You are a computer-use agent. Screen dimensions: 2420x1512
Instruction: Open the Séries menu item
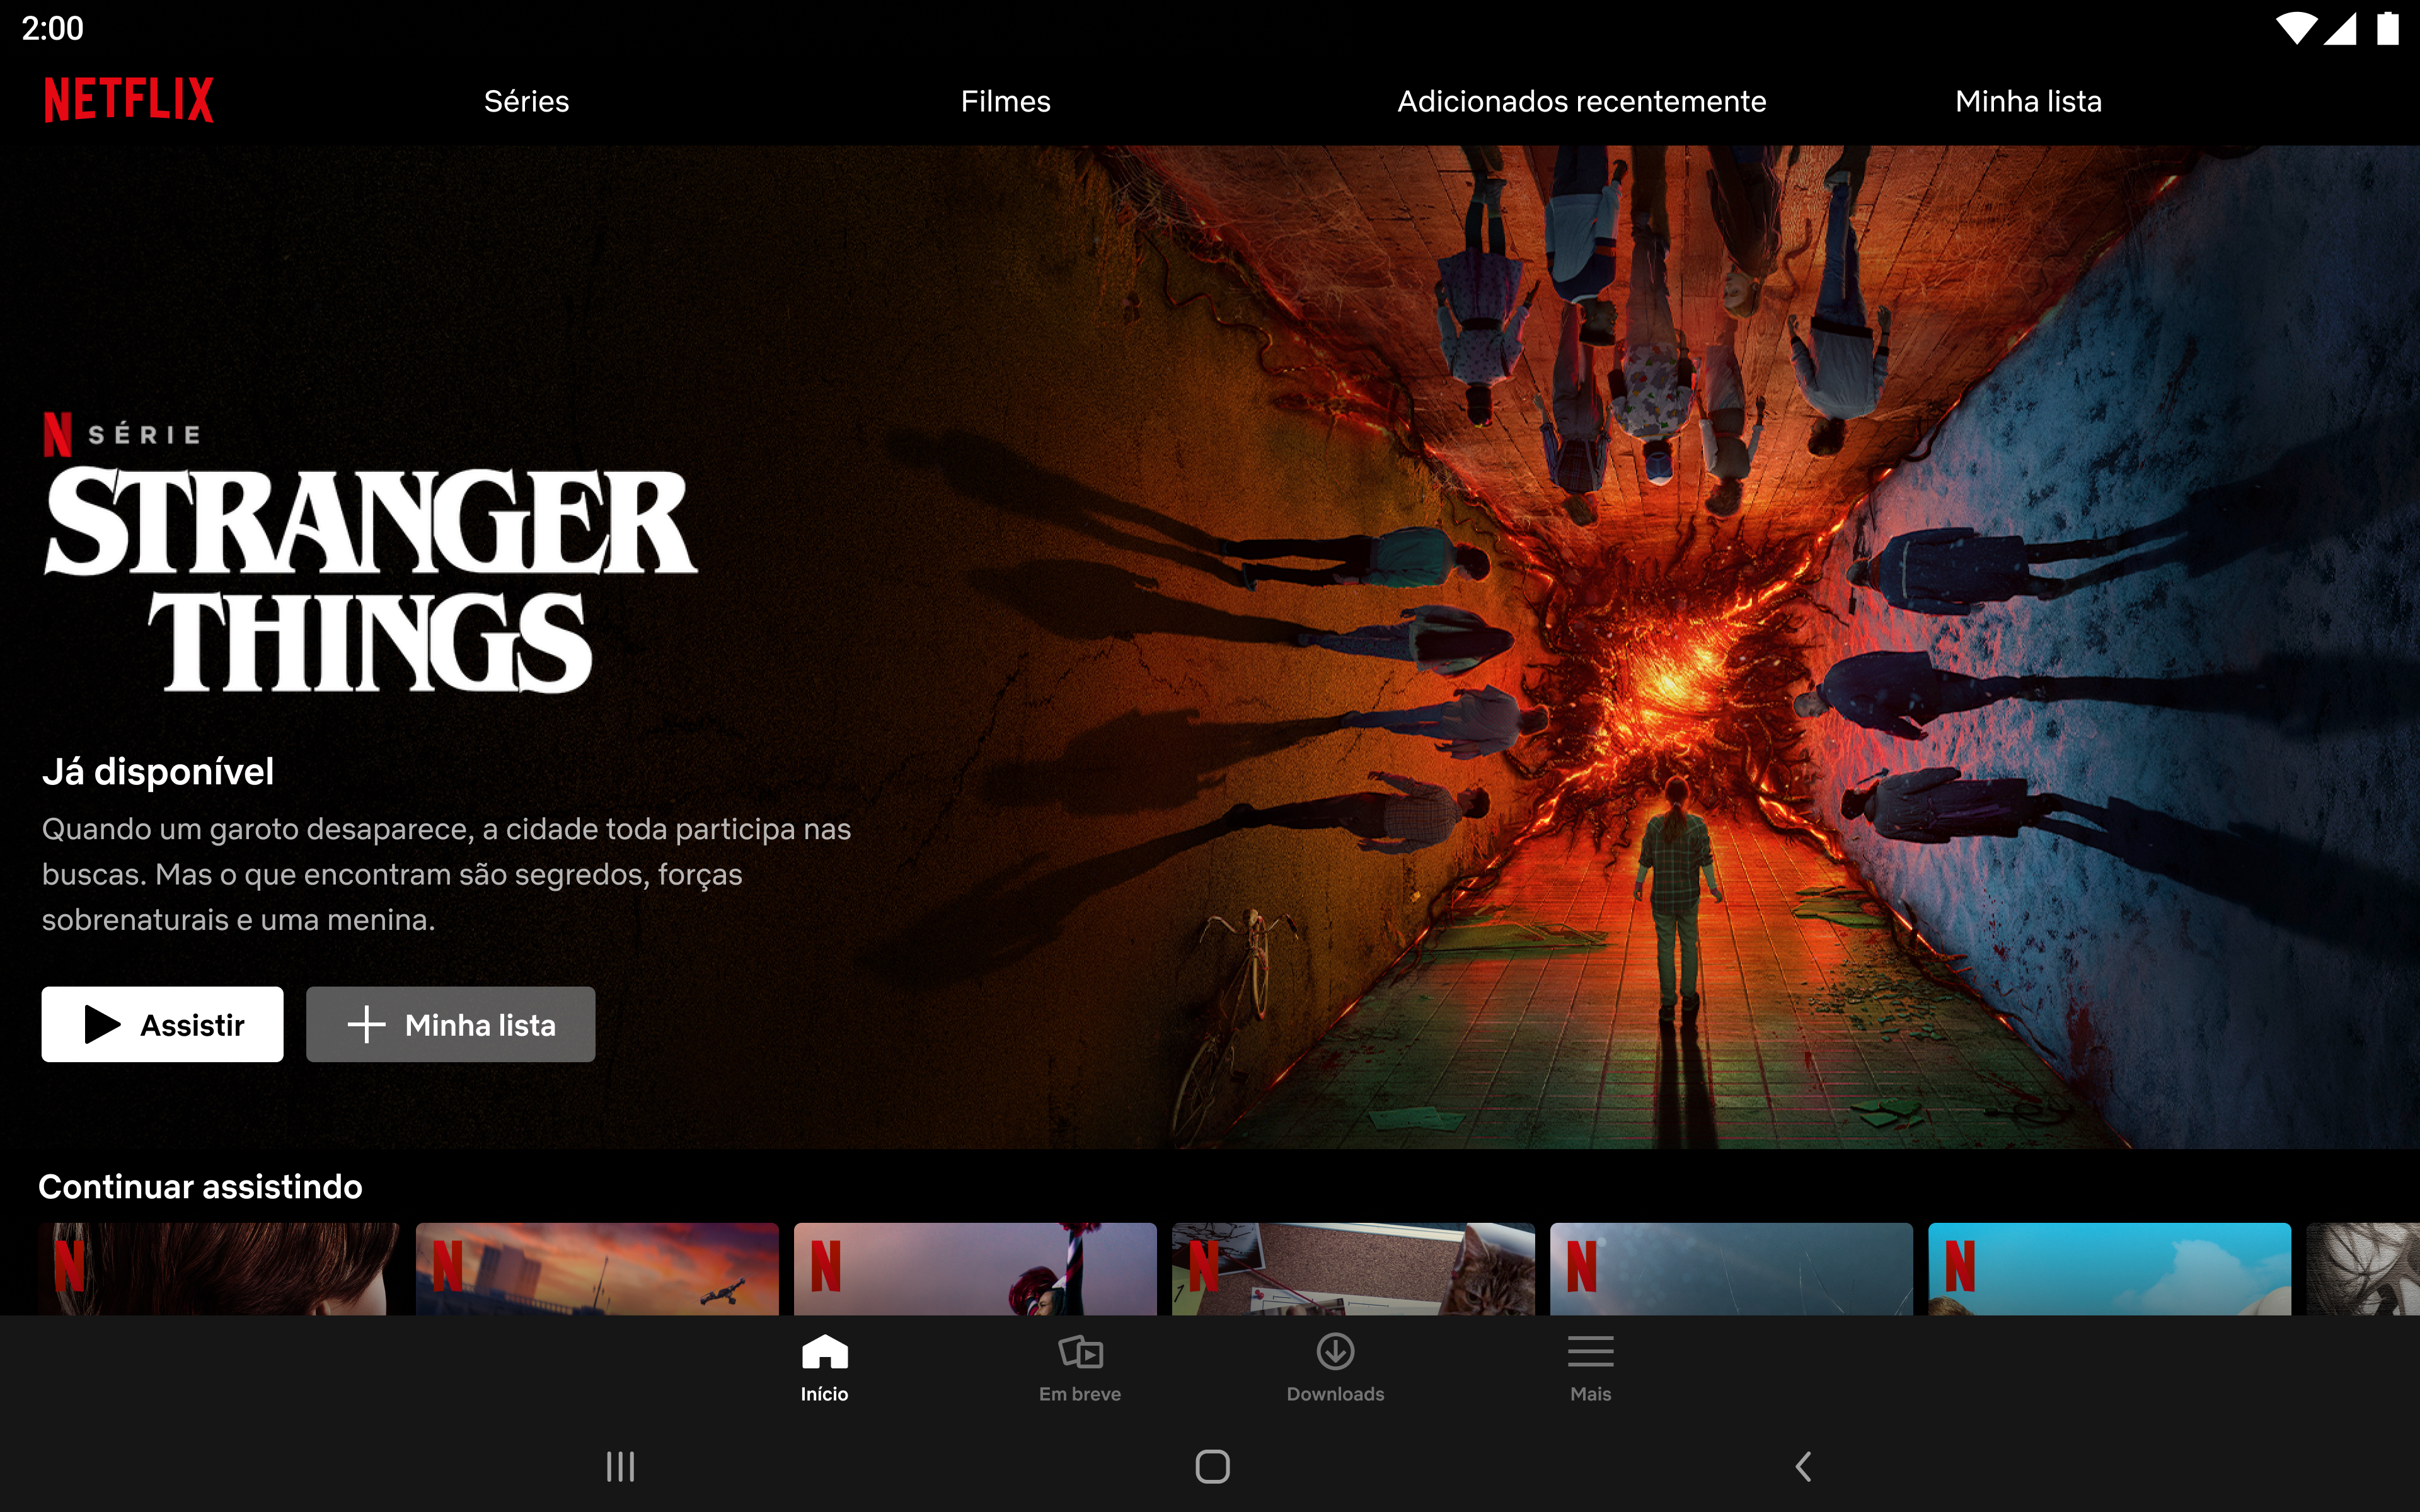pos(526,100)
